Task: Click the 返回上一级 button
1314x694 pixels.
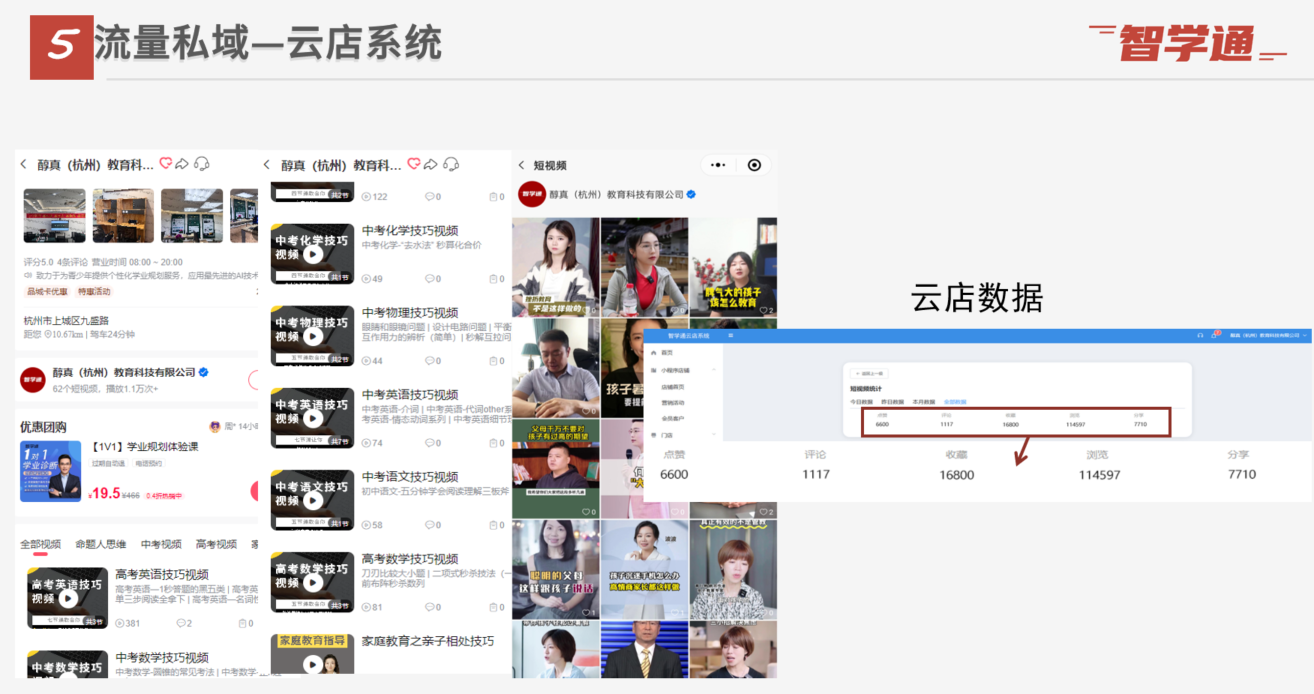Action: click(869, 373)
